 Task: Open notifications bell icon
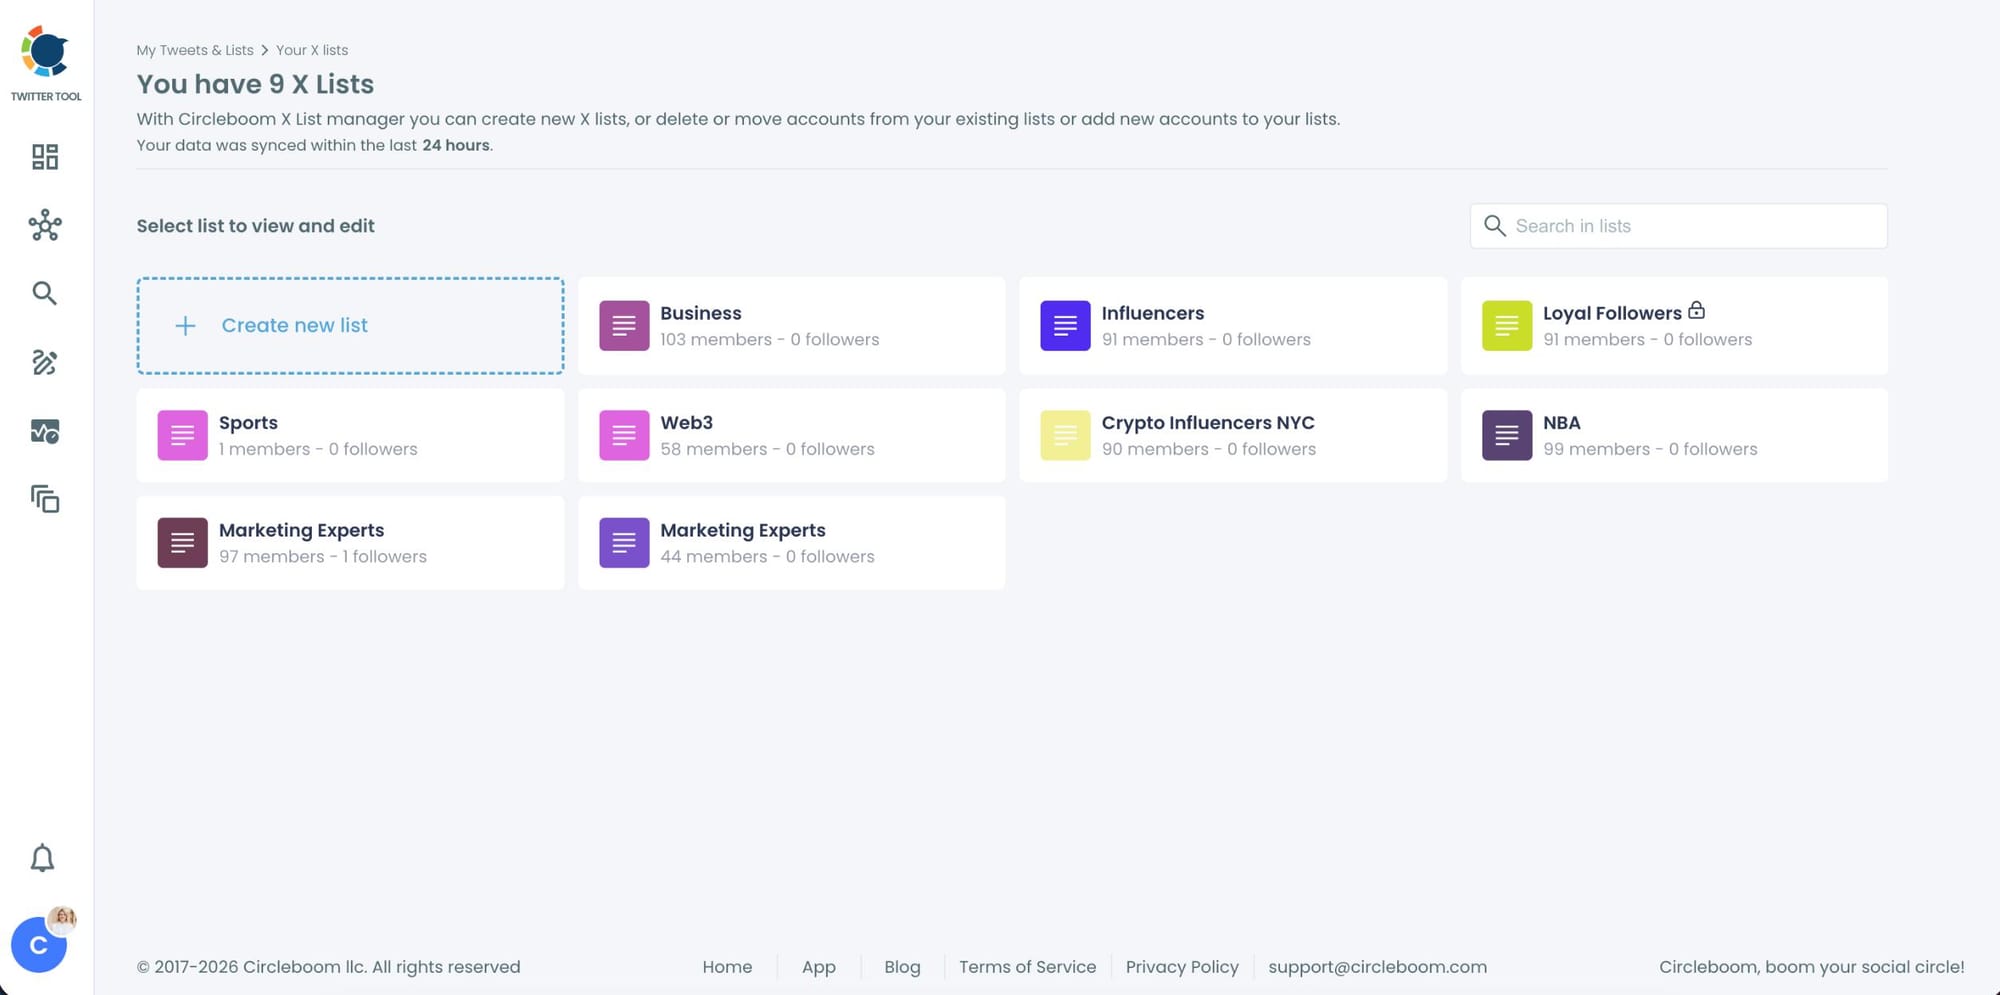click(42, 858)
